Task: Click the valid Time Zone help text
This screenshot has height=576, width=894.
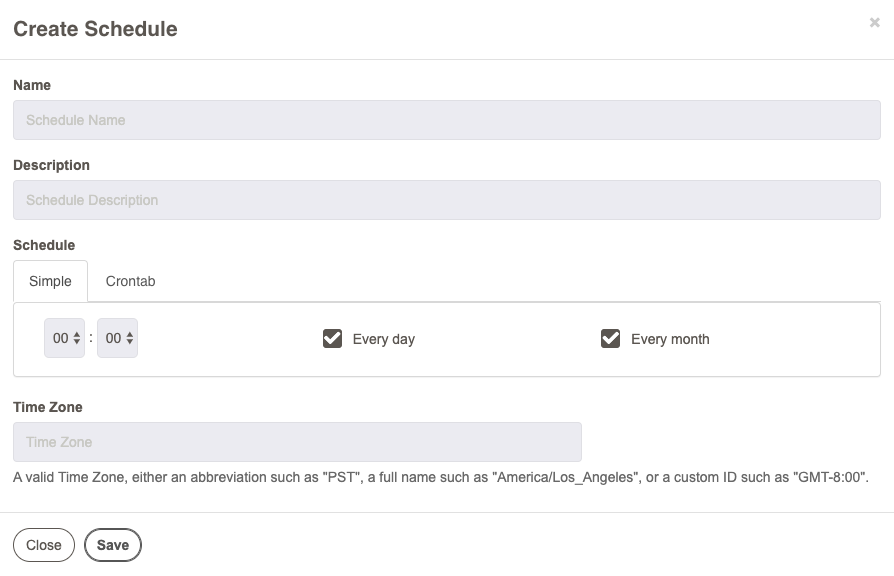Action: pyautogui.click(x=441, y=477)
